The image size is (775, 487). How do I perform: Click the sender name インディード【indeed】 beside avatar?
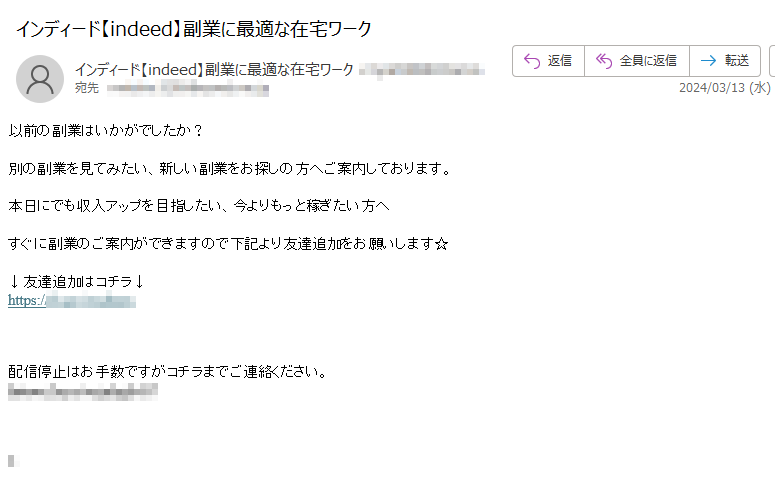(x=214, y=70)
